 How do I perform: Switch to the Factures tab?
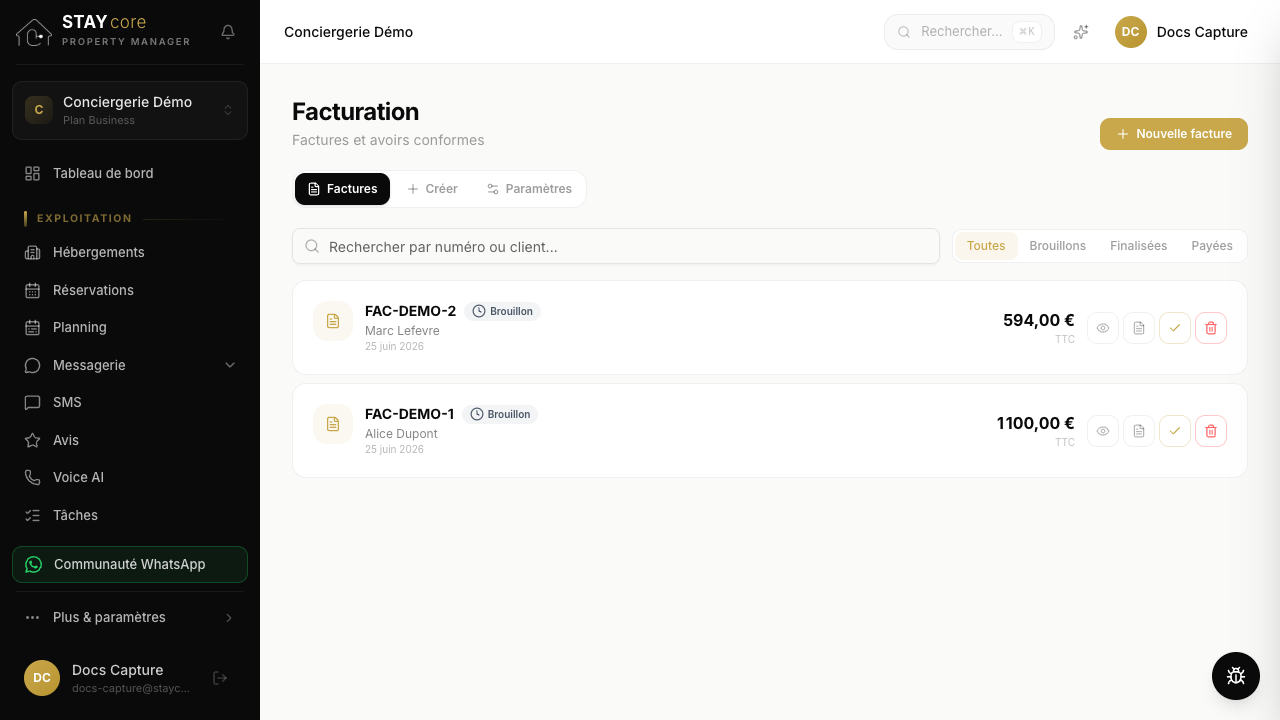pos(342,189)
